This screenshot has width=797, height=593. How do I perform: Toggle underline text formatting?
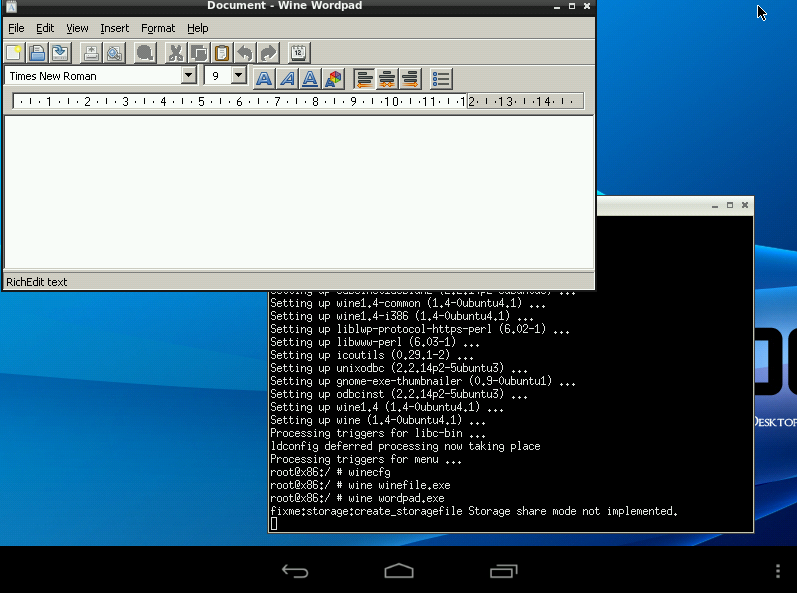[x=310, y=78]
